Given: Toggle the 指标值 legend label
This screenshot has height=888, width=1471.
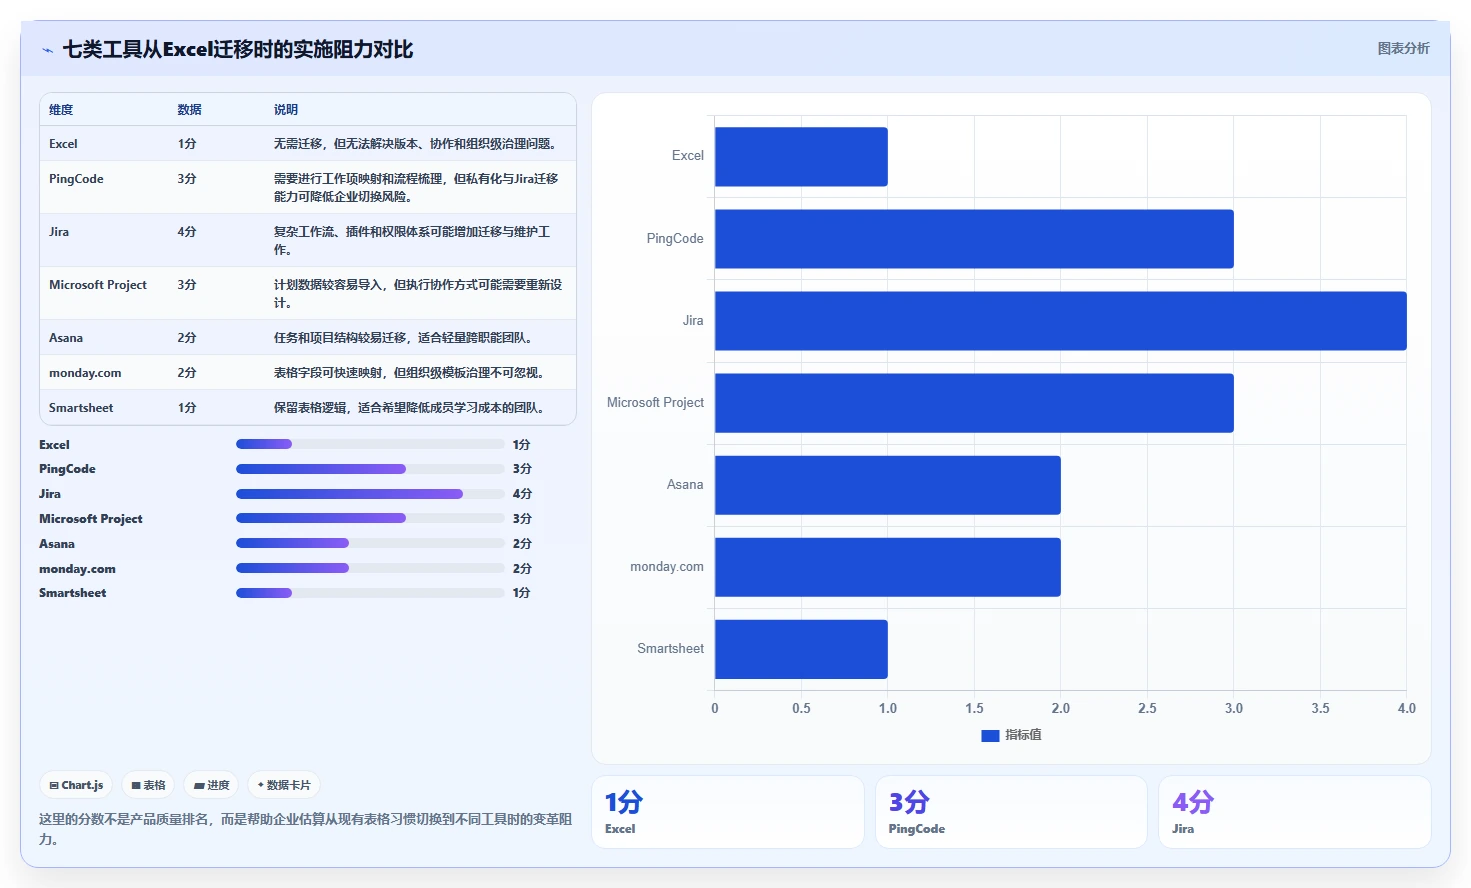Looking at the screenshot, I should [x=1023, y=735].
